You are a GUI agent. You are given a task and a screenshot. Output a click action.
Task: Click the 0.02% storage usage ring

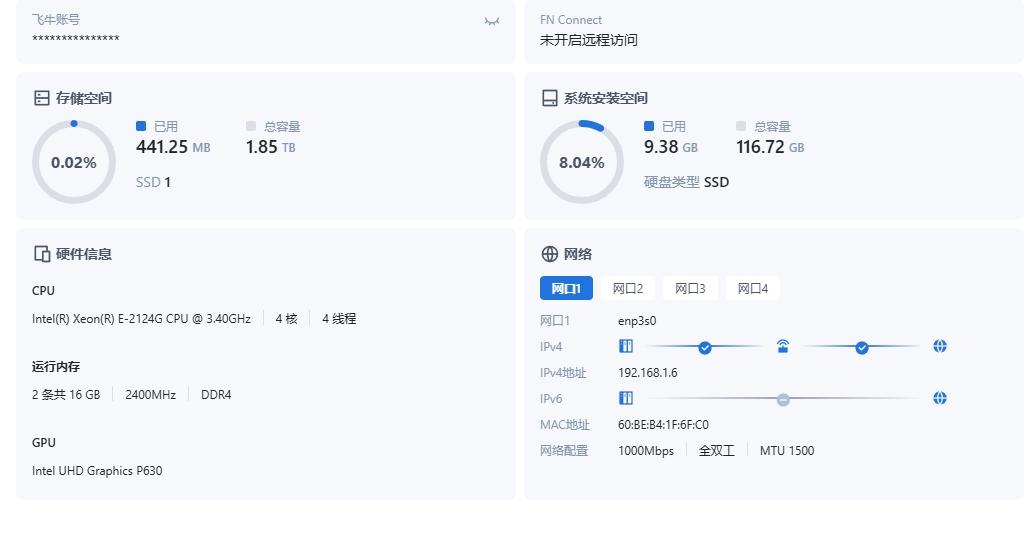[x=74, y=162]
